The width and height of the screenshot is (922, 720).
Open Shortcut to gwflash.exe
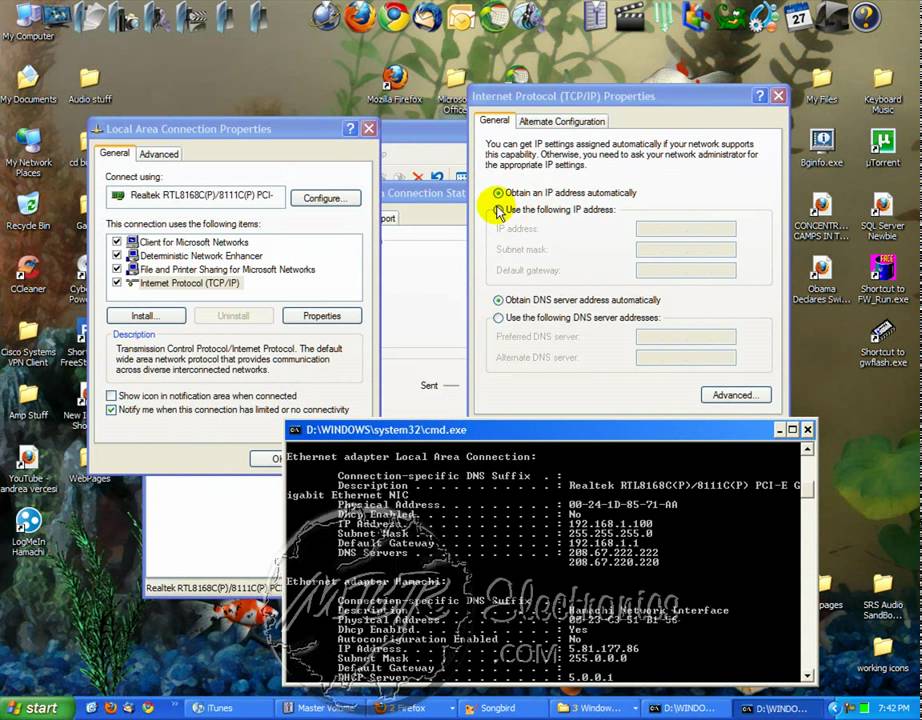pos(883,344)
